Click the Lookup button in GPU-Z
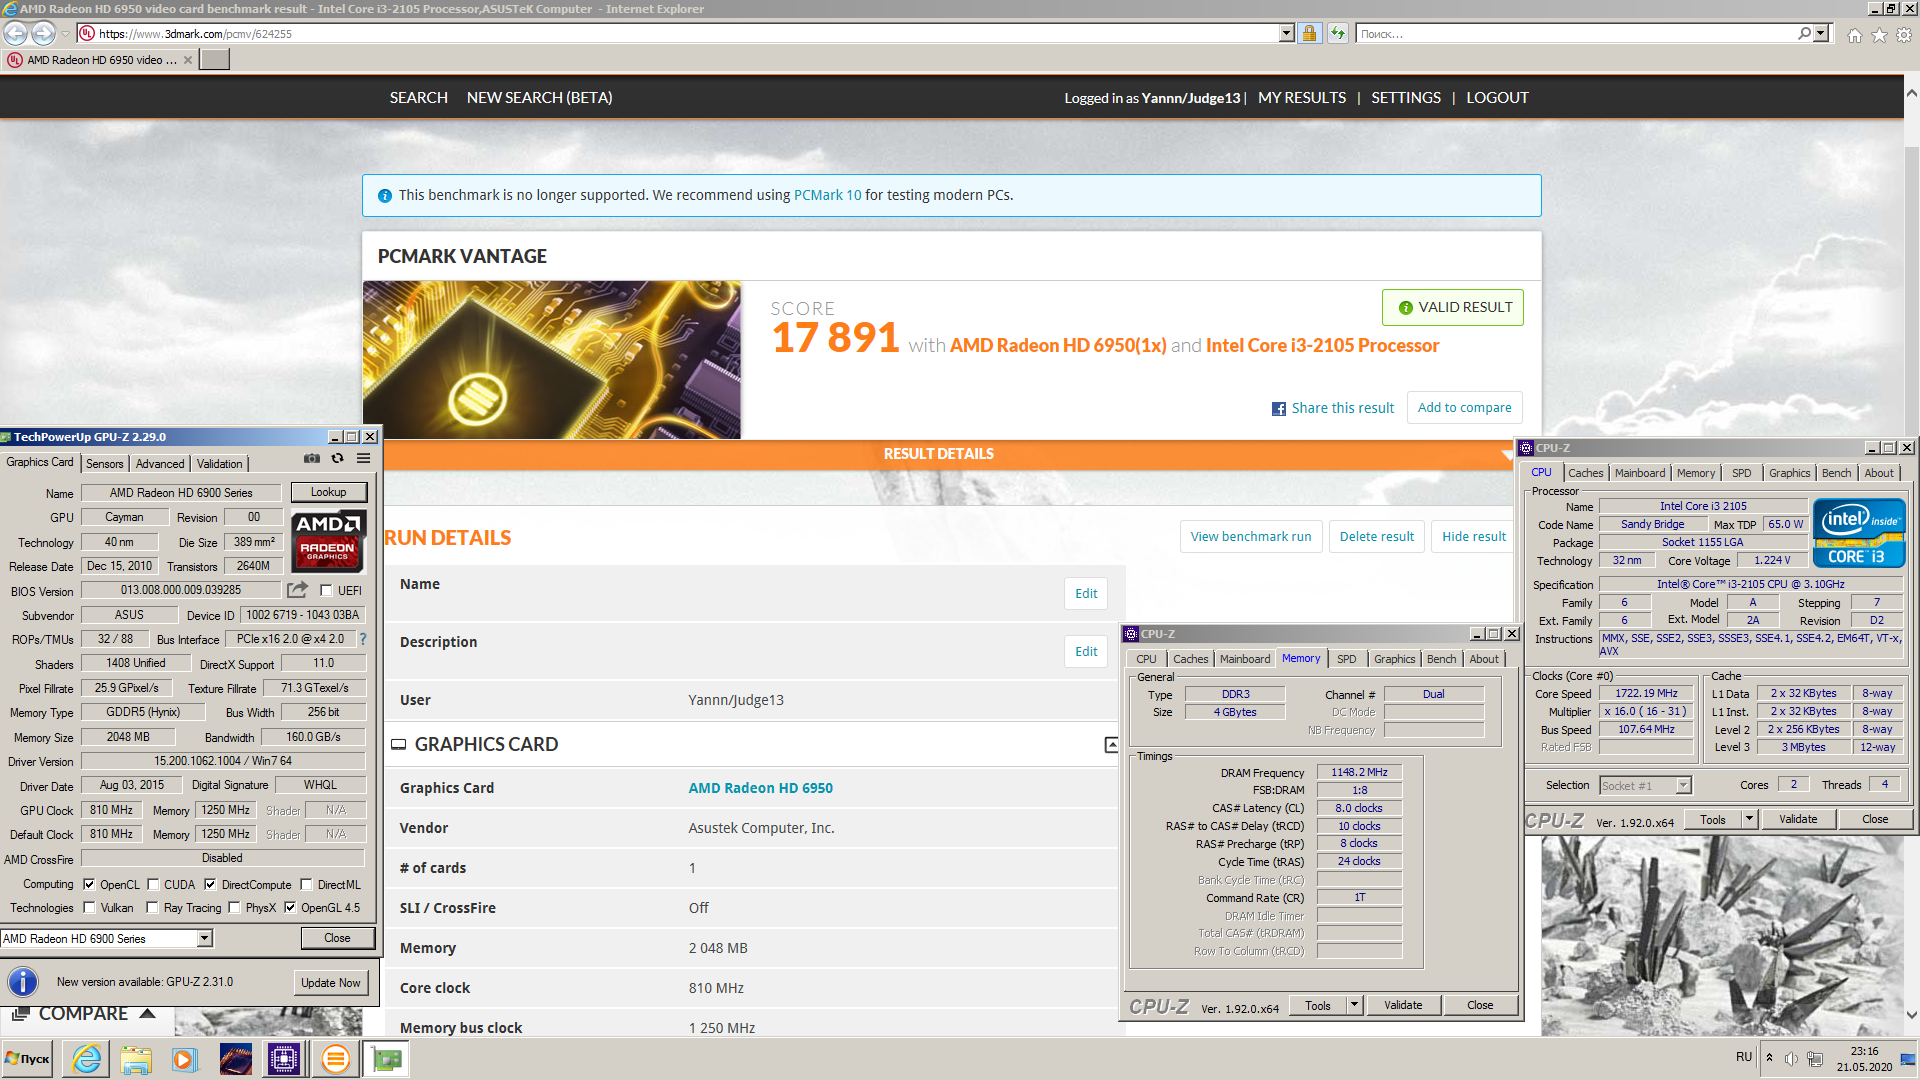 (328, 492)
